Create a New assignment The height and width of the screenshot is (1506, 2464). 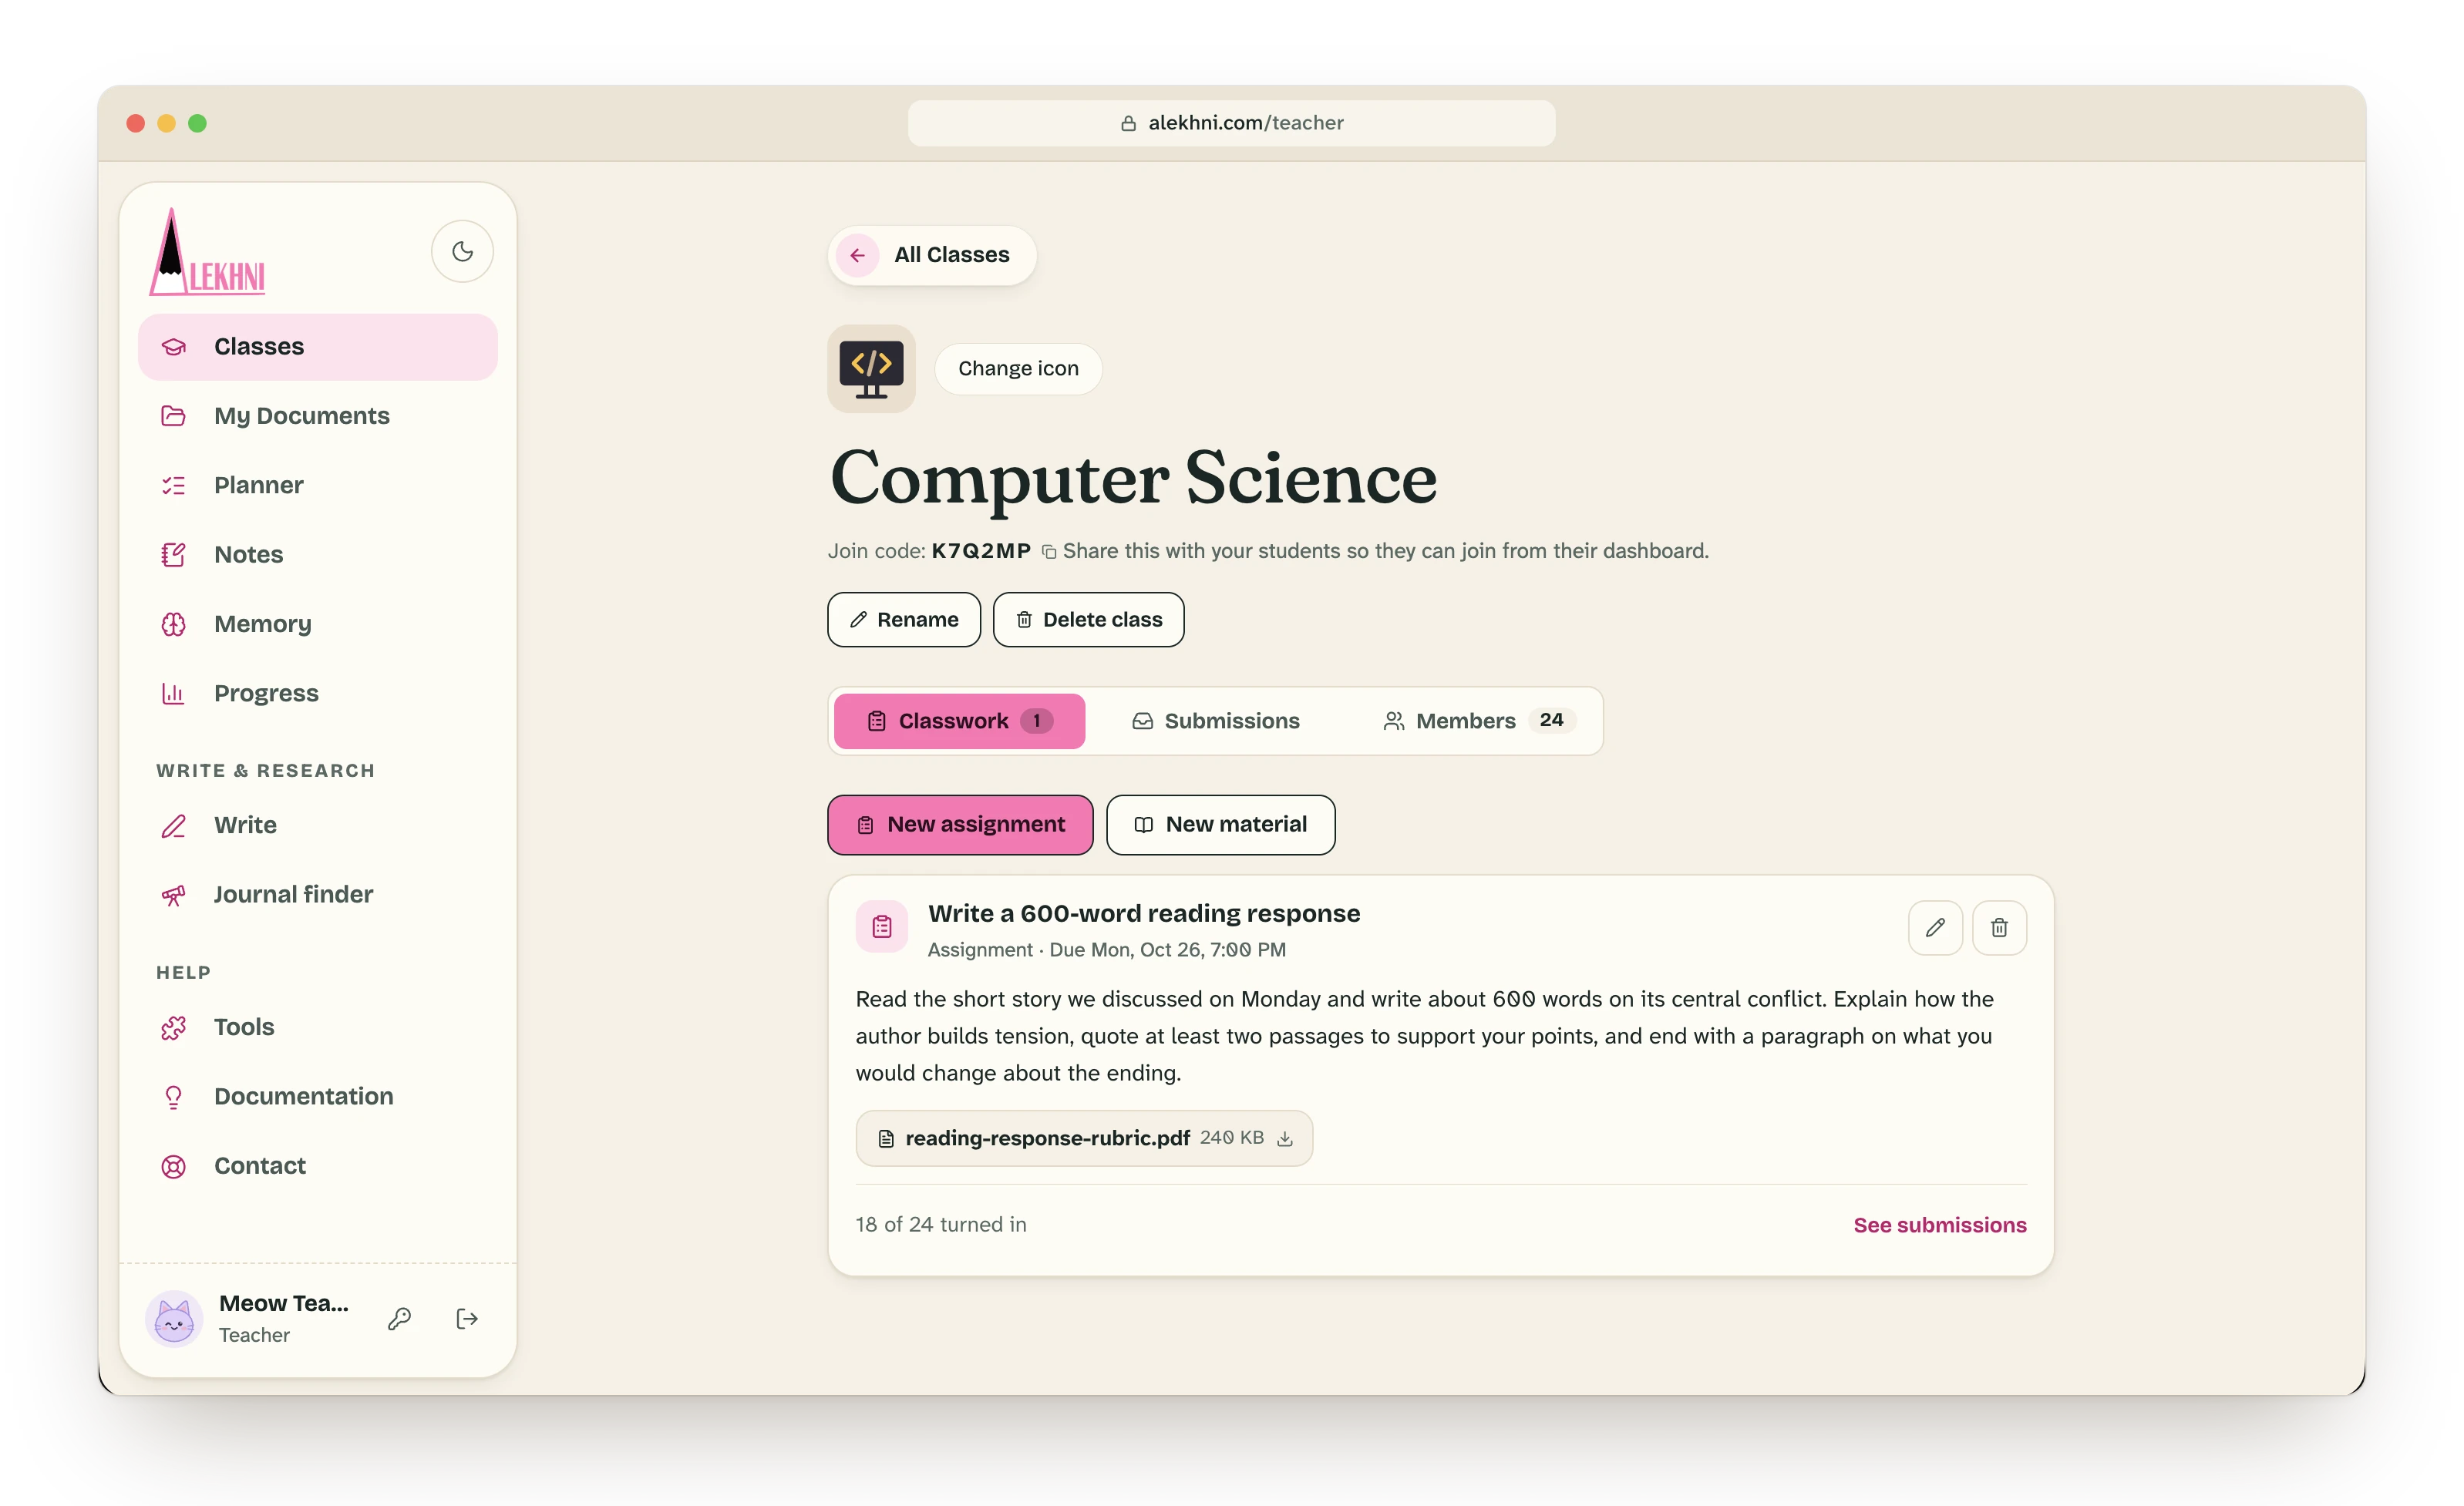point(960,825)
